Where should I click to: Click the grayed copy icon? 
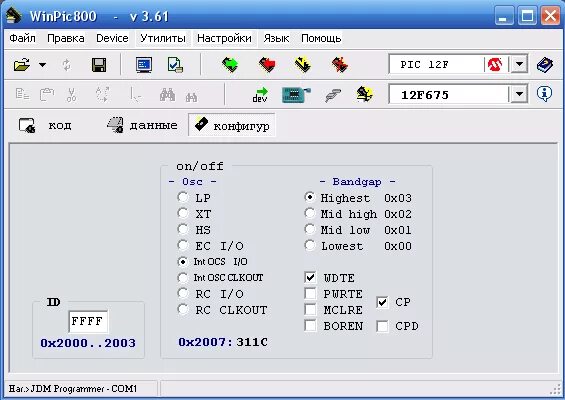(22, 94)
